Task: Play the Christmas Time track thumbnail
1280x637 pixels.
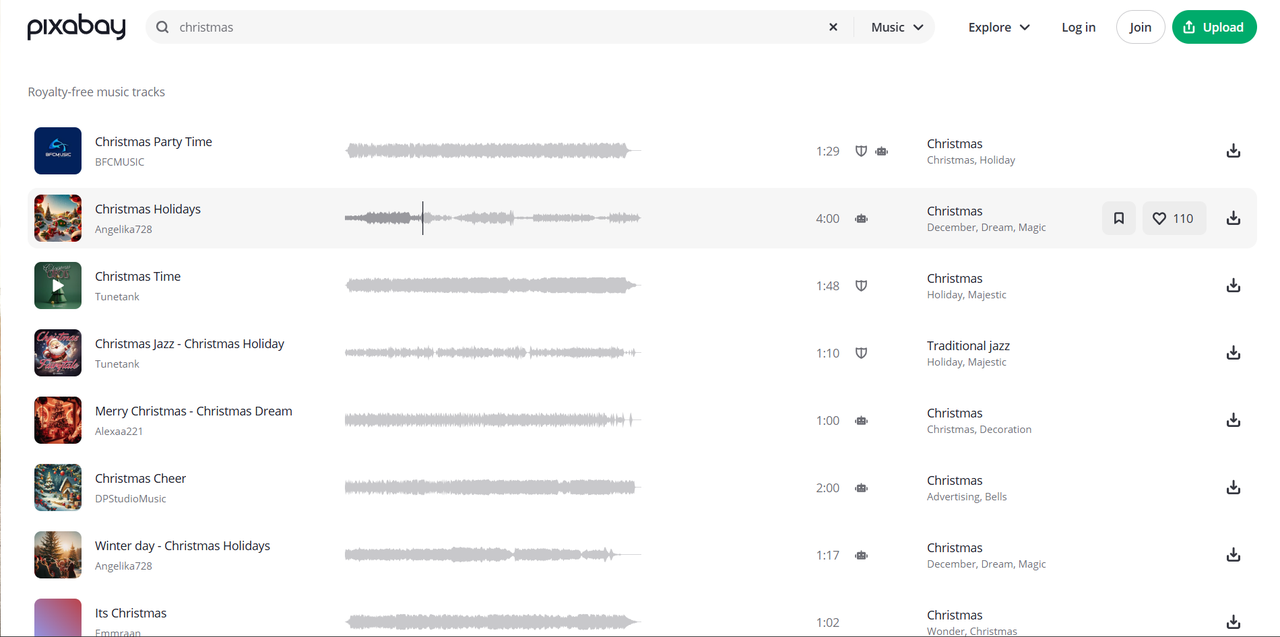Action: coord(57,285)
